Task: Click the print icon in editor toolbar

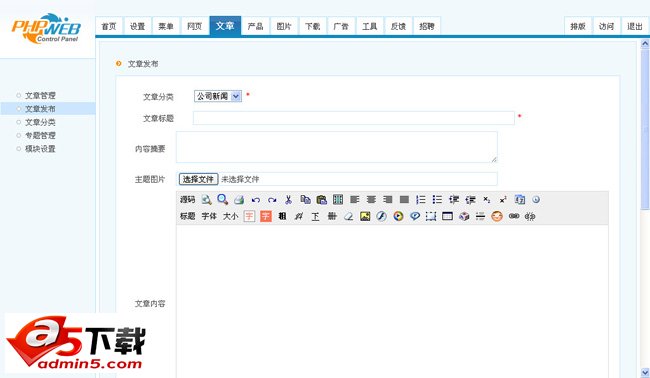Action: pyautogui.click(x=239, y=200)
